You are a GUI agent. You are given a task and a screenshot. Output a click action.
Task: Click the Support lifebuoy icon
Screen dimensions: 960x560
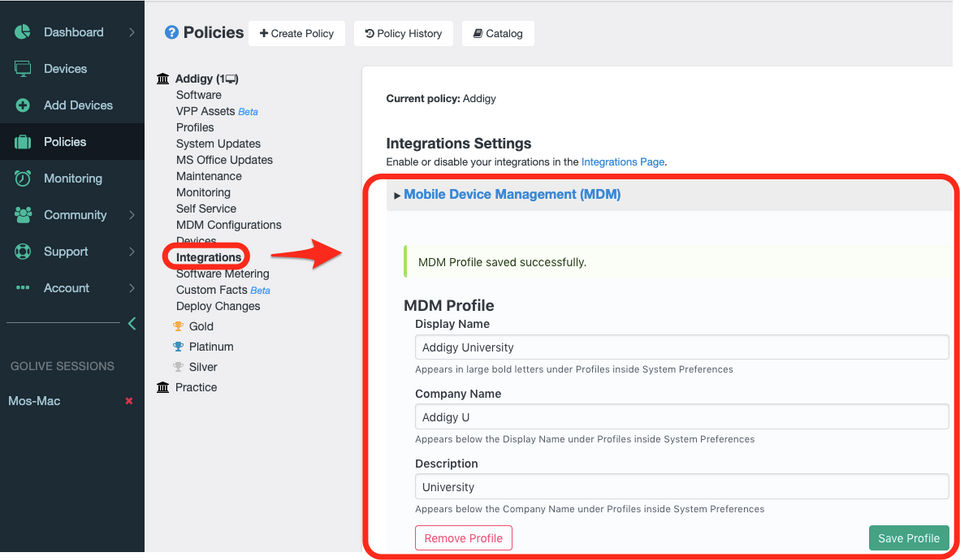tap(23, 252)
